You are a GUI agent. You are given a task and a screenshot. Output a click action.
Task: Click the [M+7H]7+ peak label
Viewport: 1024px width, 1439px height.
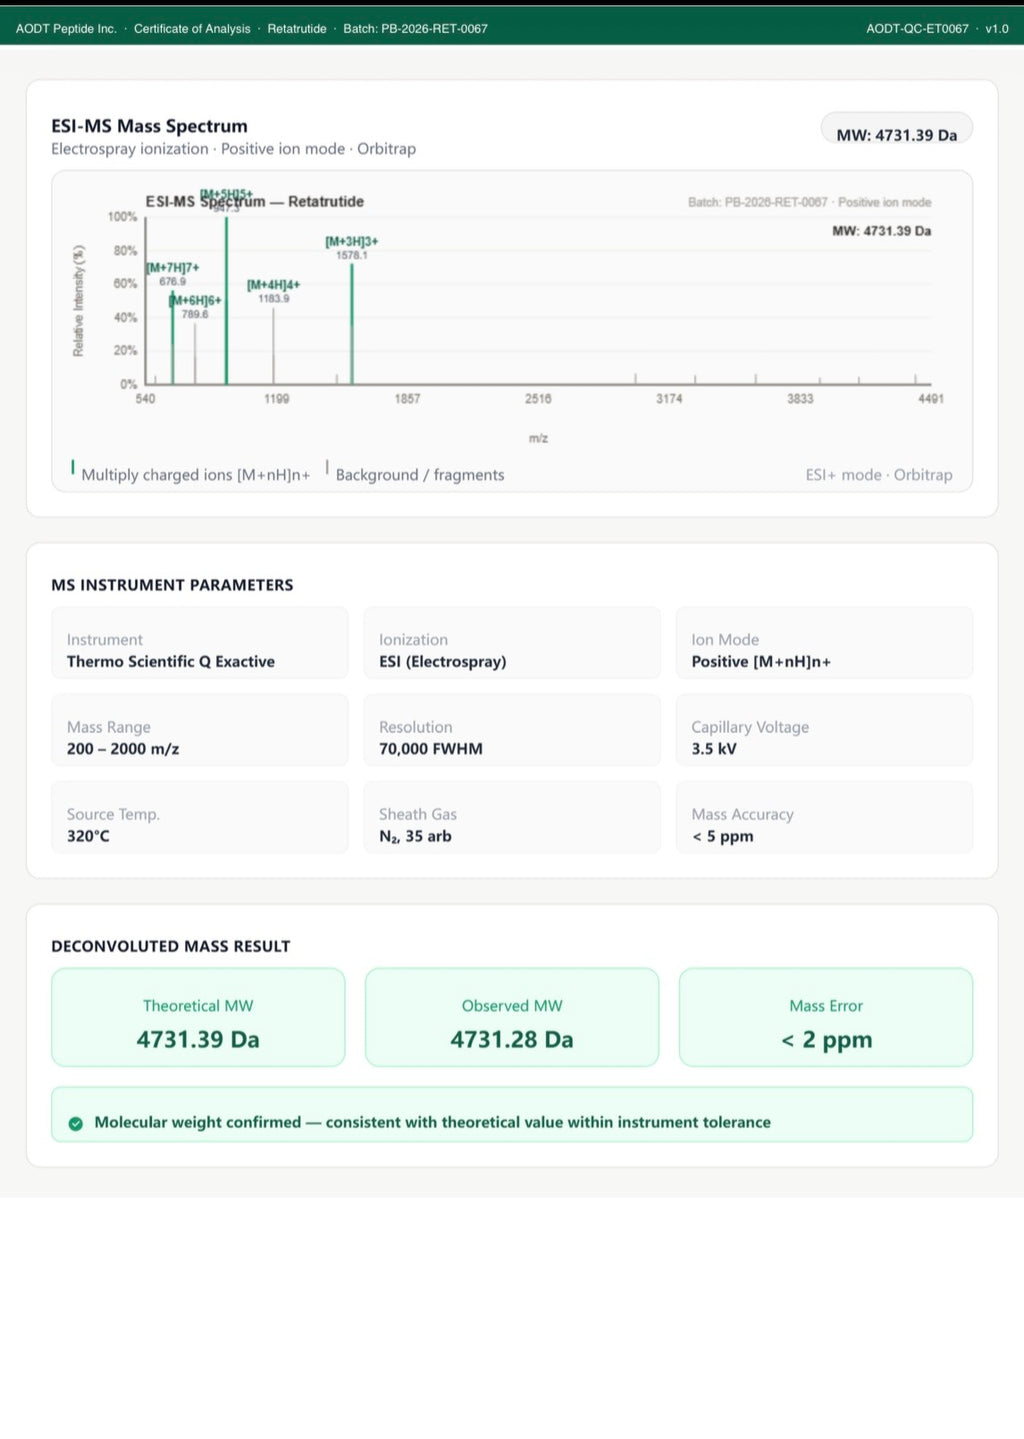(173, 267)
